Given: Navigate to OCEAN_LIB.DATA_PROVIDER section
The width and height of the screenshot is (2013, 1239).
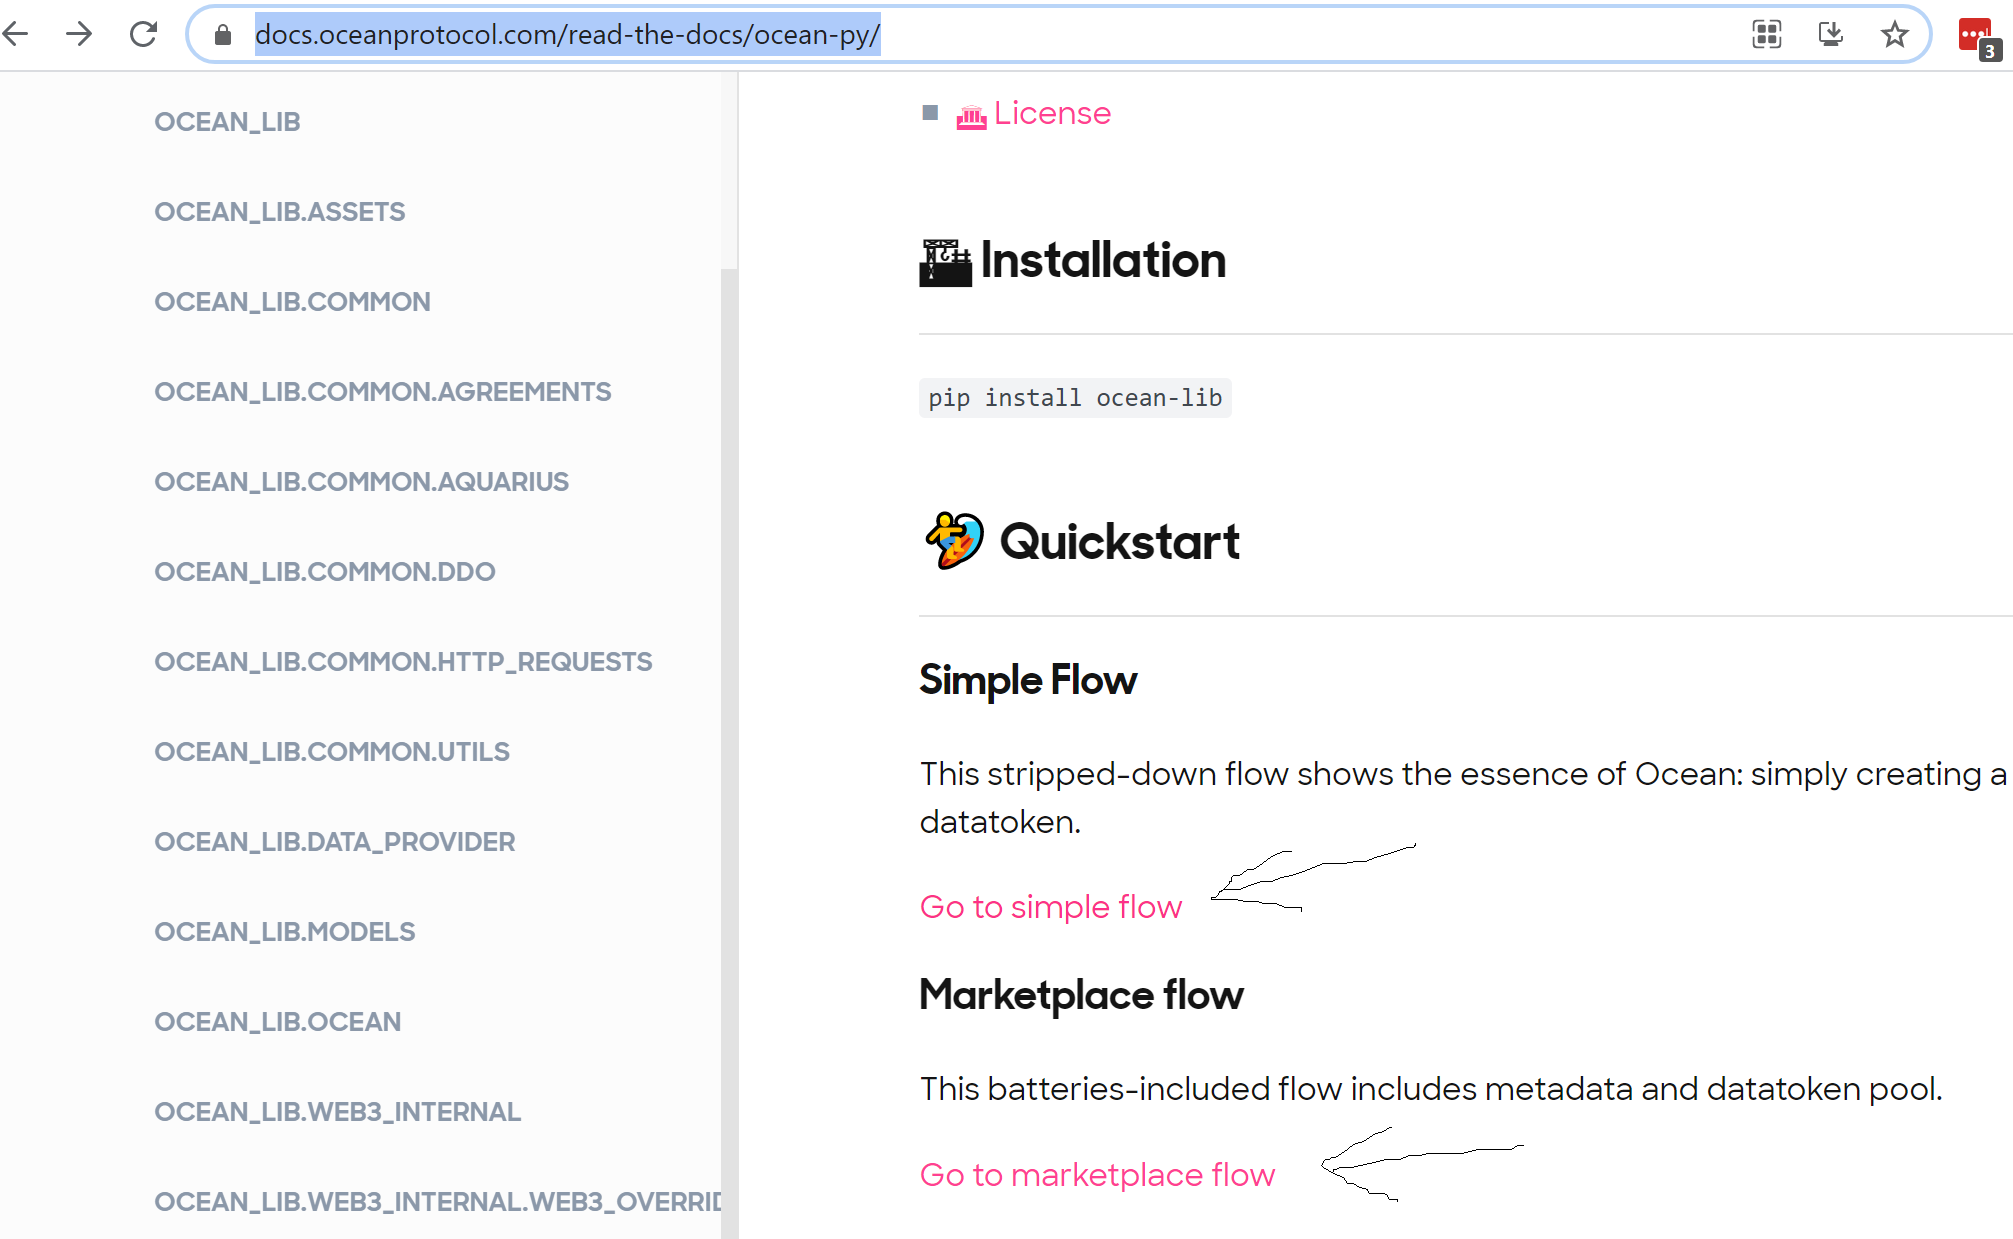Looking at the screenshot, I should (334, 842).
